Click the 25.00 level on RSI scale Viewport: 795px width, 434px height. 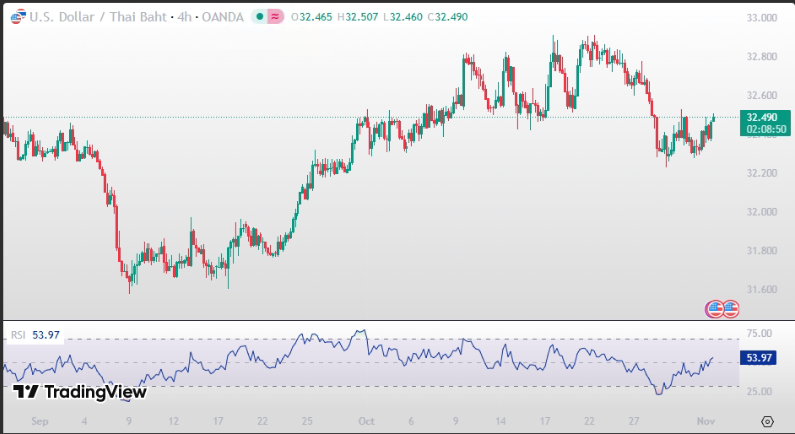tap(760, 391)
